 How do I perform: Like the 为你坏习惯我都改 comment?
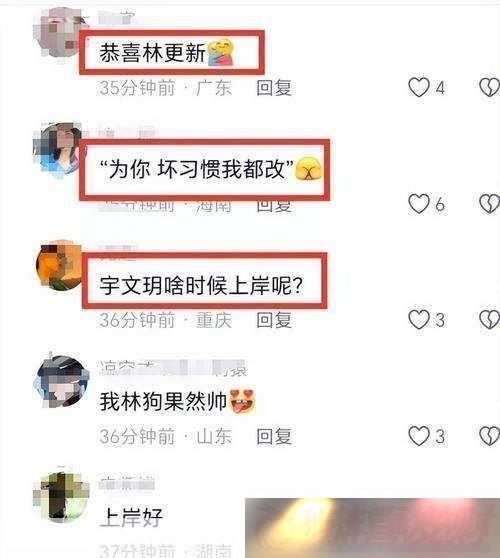[x=419, y=204]
